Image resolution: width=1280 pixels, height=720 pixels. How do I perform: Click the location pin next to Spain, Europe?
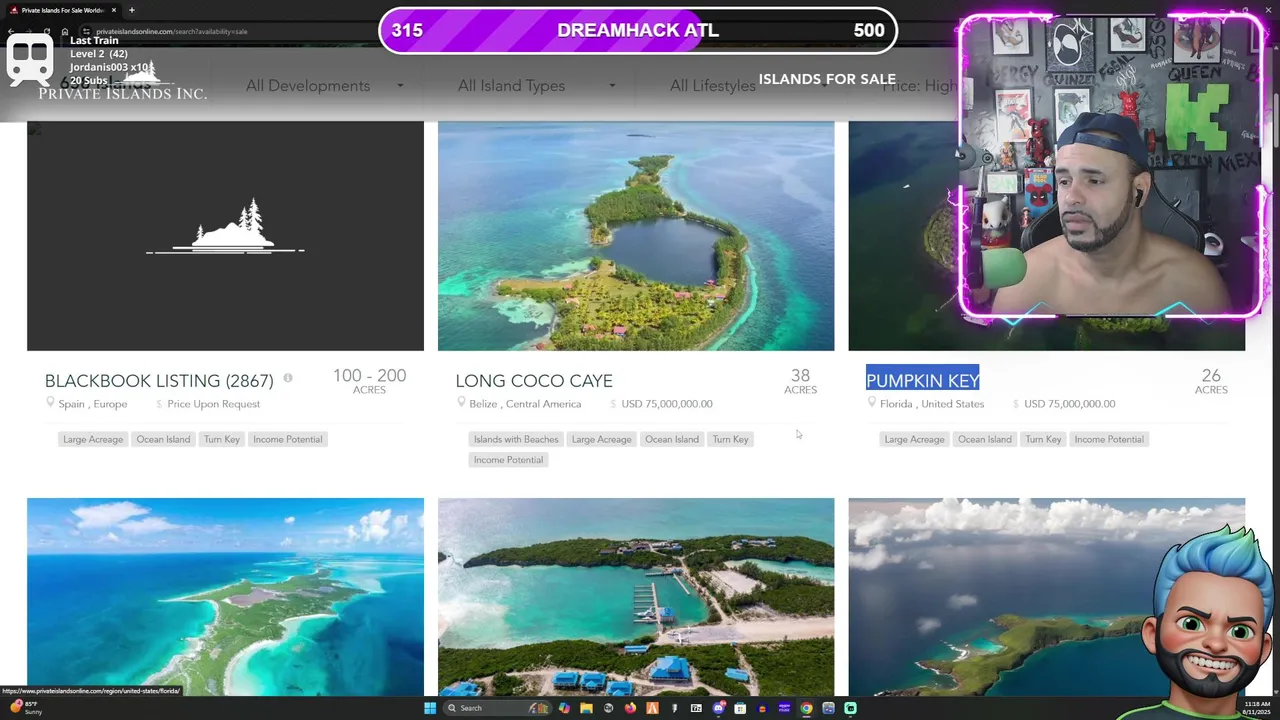pos(50,403)
